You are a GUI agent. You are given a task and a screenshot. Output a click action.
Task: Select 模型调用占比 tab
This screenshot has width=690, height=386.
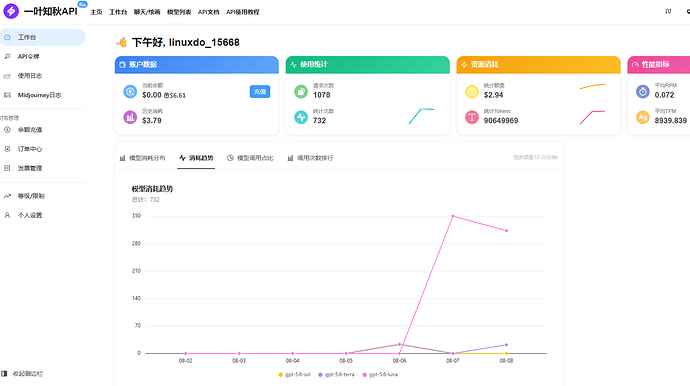tap(250, 158)
